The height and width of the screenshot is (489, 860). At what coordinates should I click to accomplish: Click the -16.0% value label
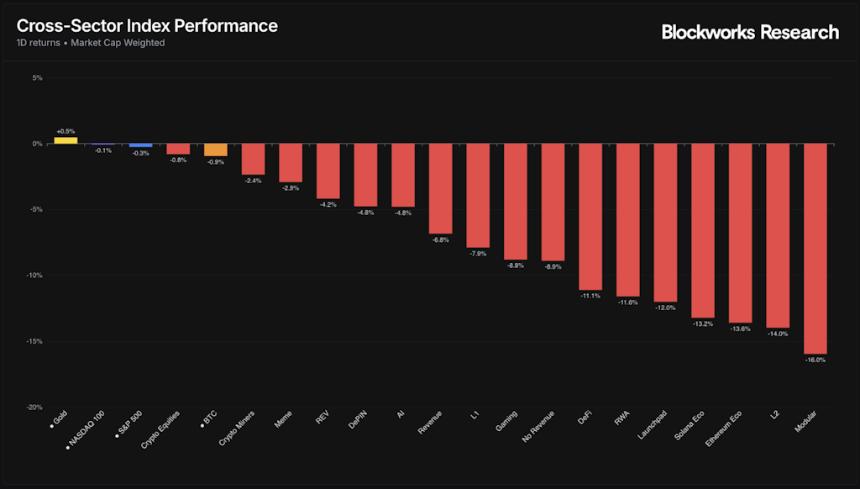click(x=815, y=360)
